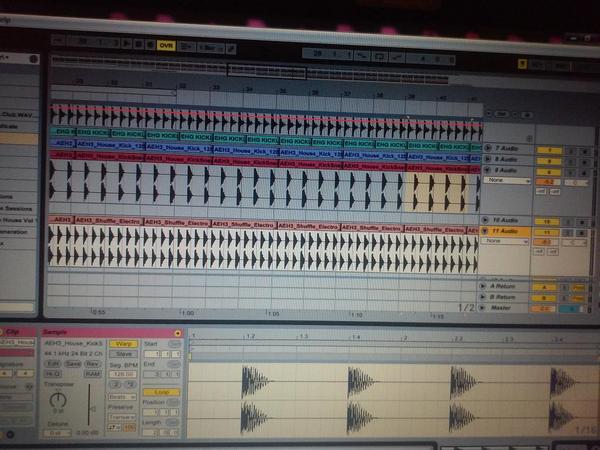Open the 9 Audio automation None dropdown
Screen dimensions: 600x450
tap(507, 180)
